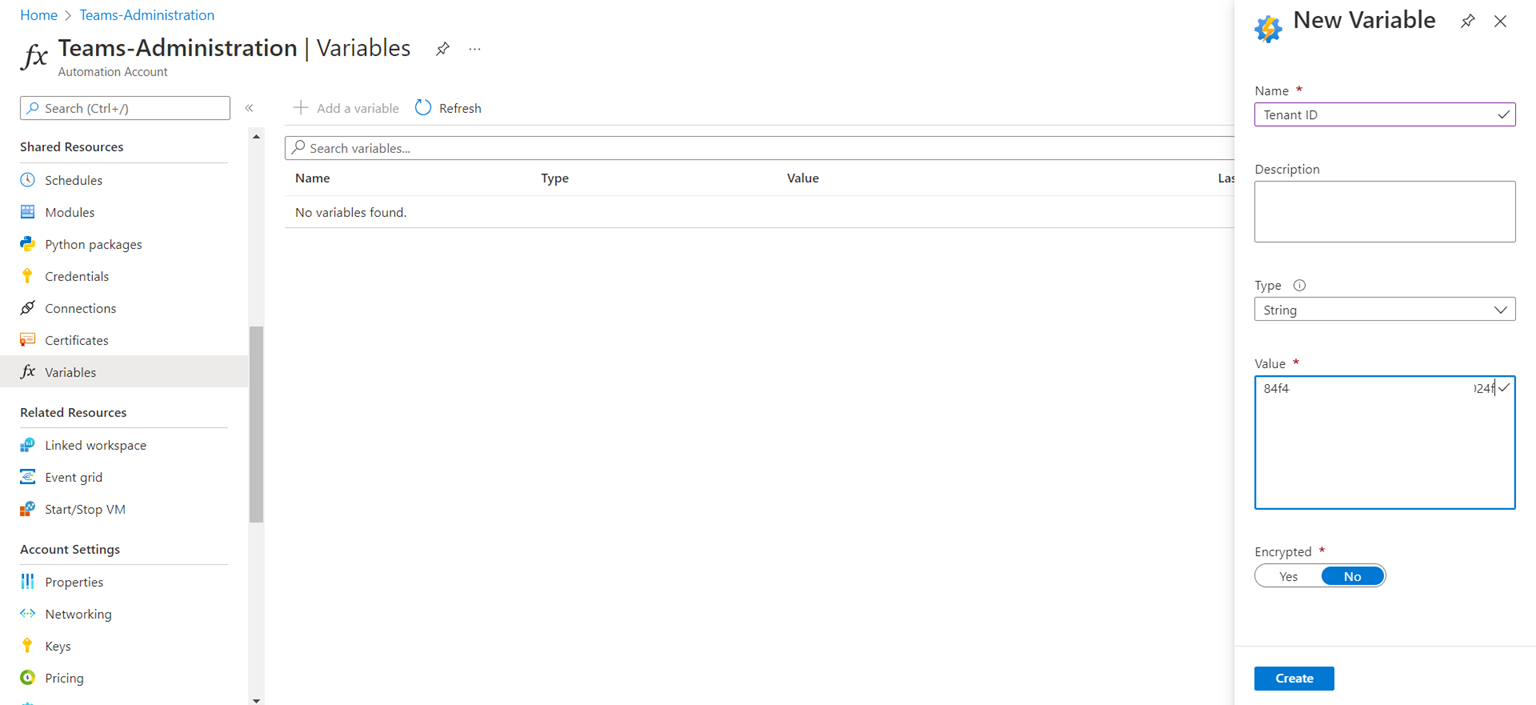Screen dimensions: 1536x705
Task: Set Encrypted toggle to Yes
Action: (x=1288, y=576)
